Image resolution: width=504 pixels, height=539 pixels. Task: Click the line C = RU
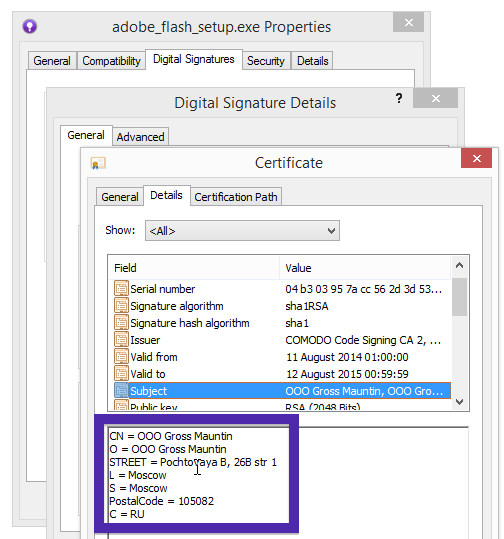point(127,514)
